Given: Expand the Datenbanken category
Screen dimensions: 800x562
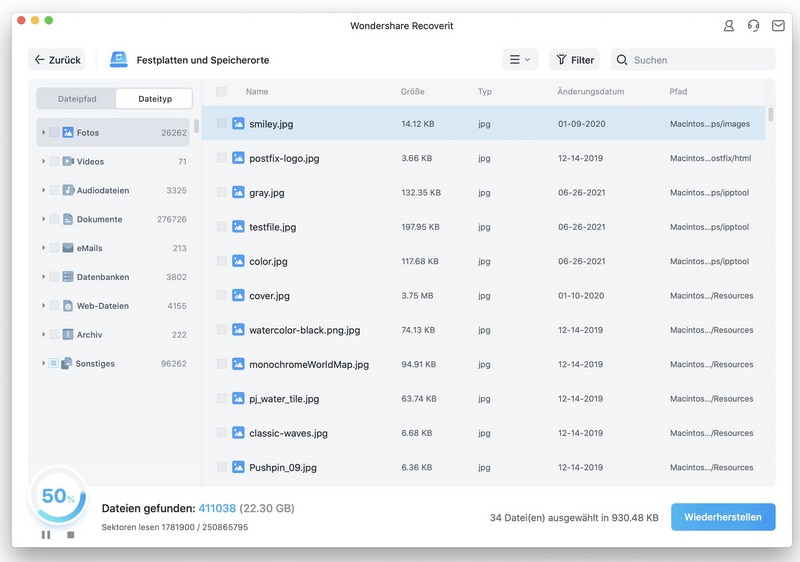Looking at the screenshot, I should (43, 277).
